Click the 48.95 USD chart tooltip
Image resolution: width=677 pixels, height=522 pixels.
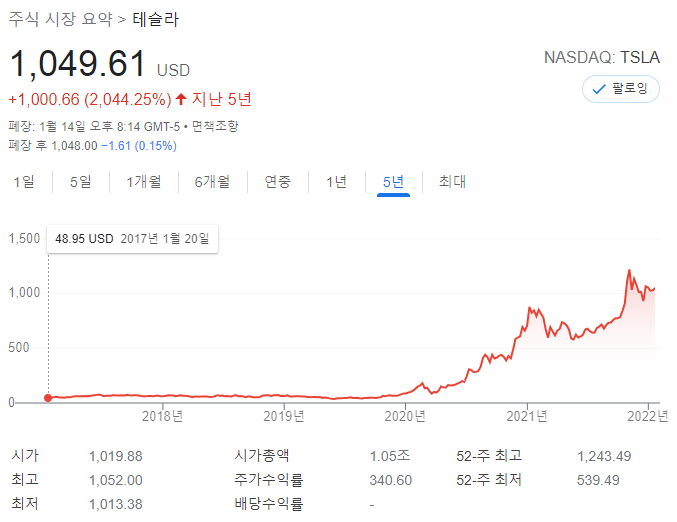133,239
